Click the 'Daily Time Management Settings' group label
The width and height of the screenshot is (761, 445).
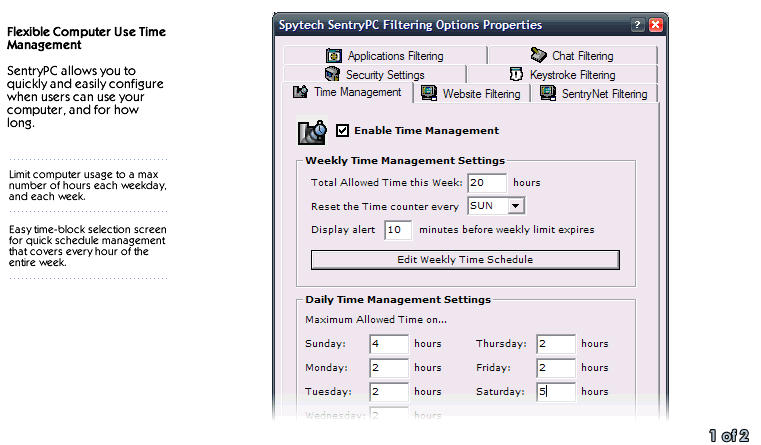pos(398,299)
